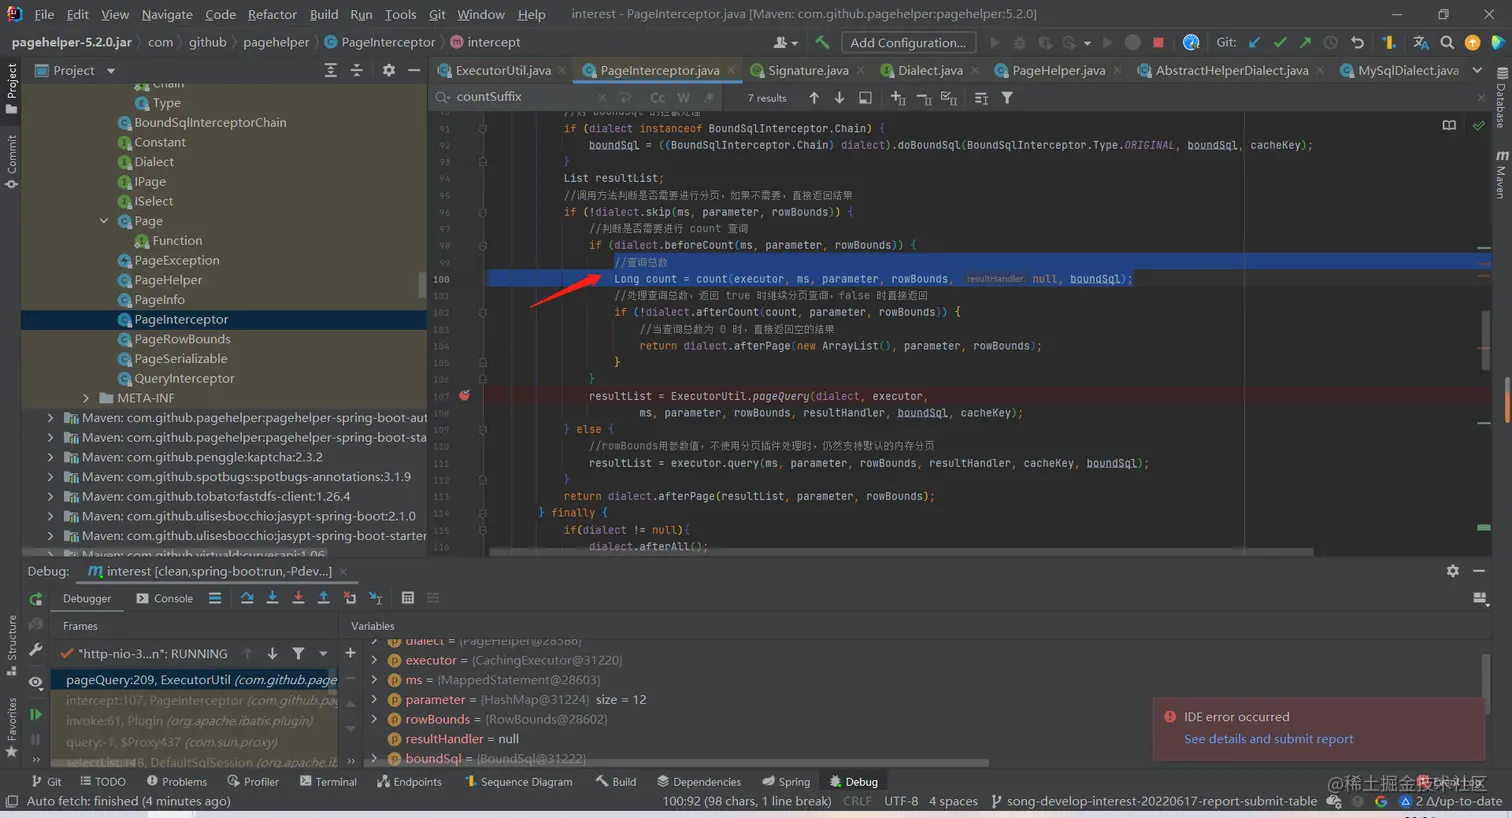Click Add Configuration button
Image resolution: width=1512 pixels, height=818 pixels.
(908, 42)
